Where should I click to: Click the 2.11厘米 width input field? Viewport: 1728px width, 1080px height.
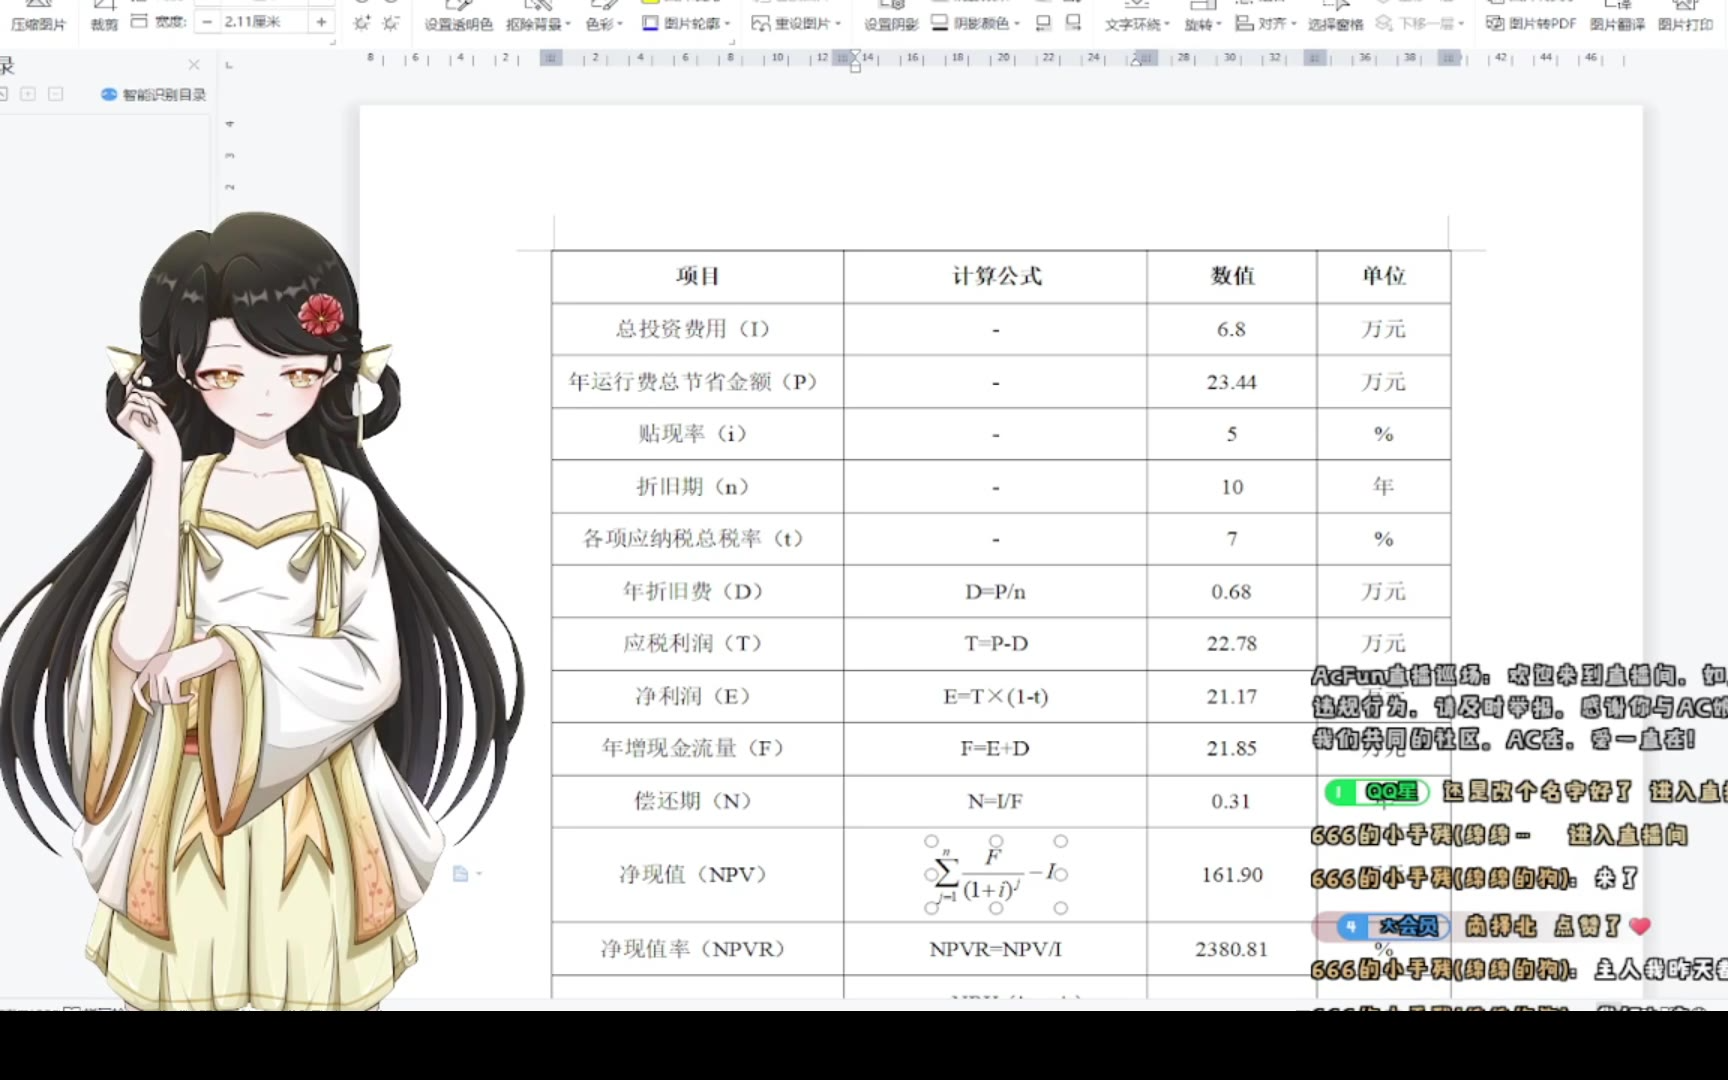pos(264,21)
